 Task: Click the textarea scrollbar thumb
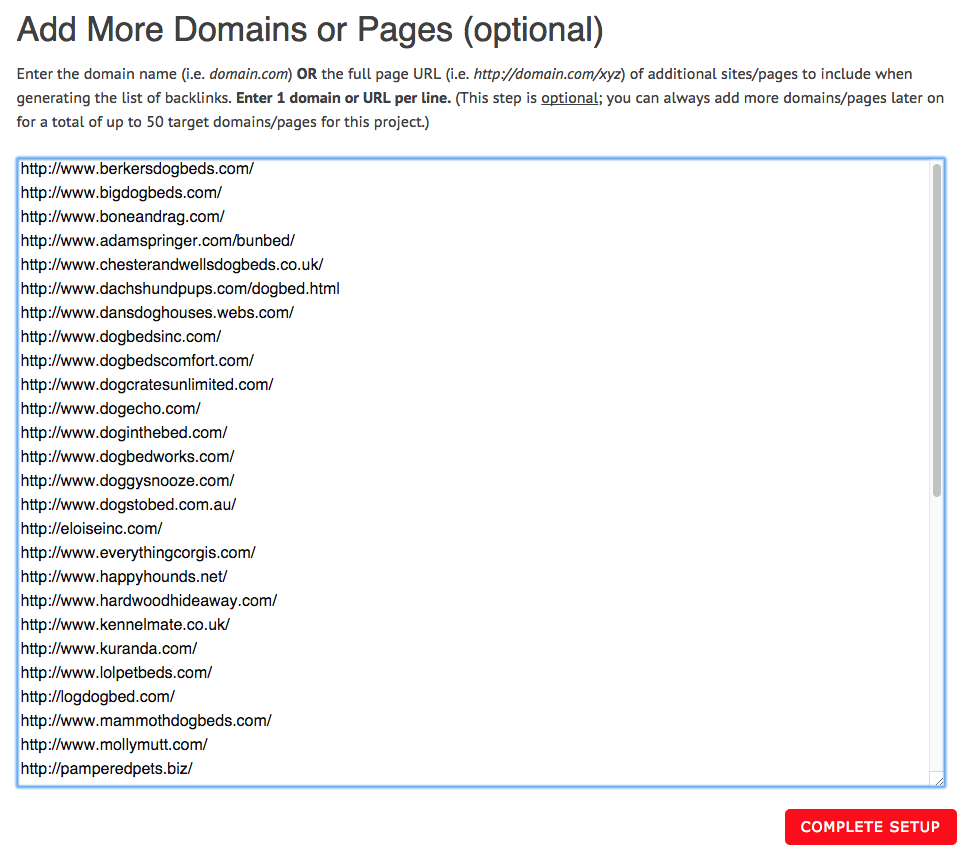click(x=936, y=330)
